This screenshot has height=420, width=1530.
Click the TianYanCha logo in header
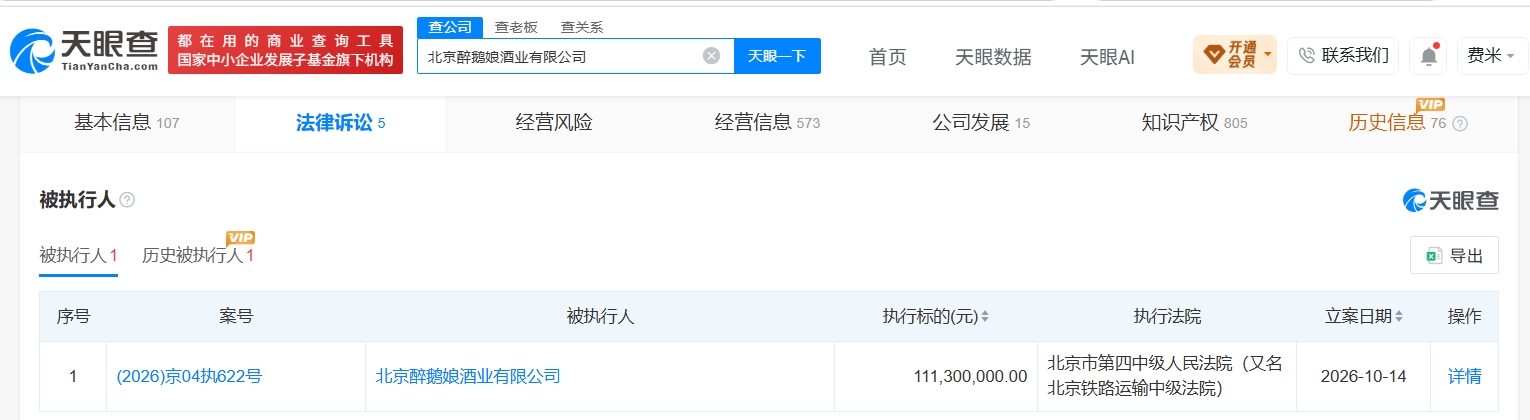(84, 51)
